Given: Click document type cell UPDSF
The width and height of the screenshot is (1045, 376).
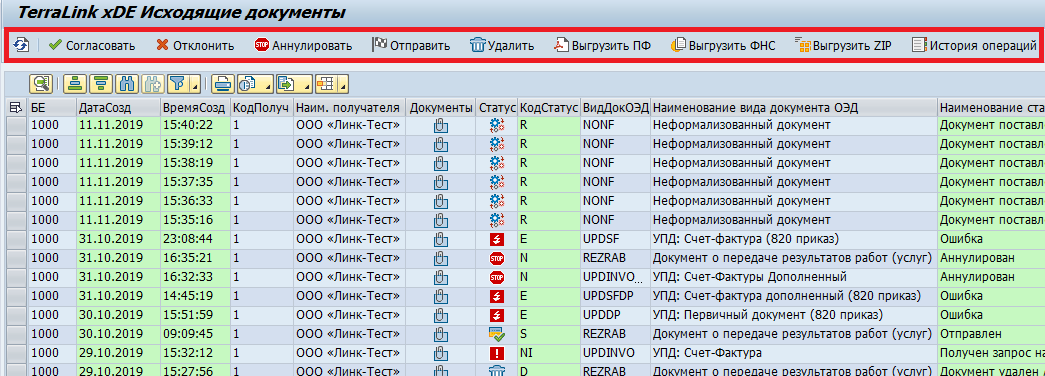Looking at the screenshot, I should click(614, 239).
